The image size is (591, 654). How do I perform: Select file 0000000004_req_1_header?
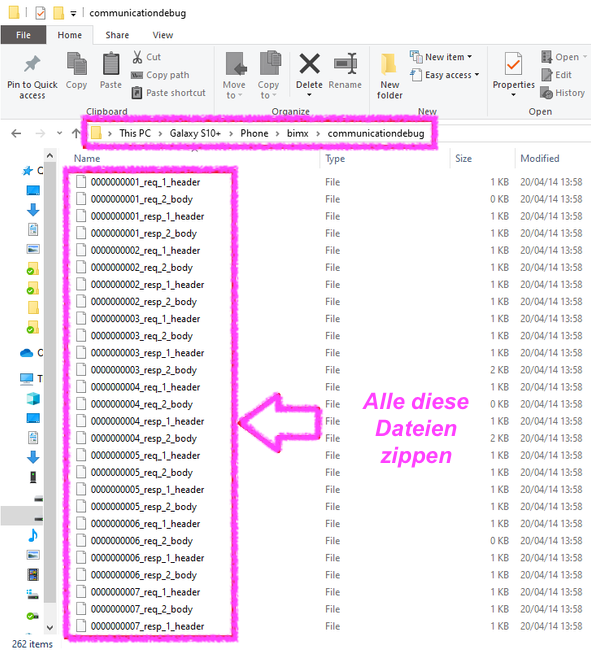146,387
